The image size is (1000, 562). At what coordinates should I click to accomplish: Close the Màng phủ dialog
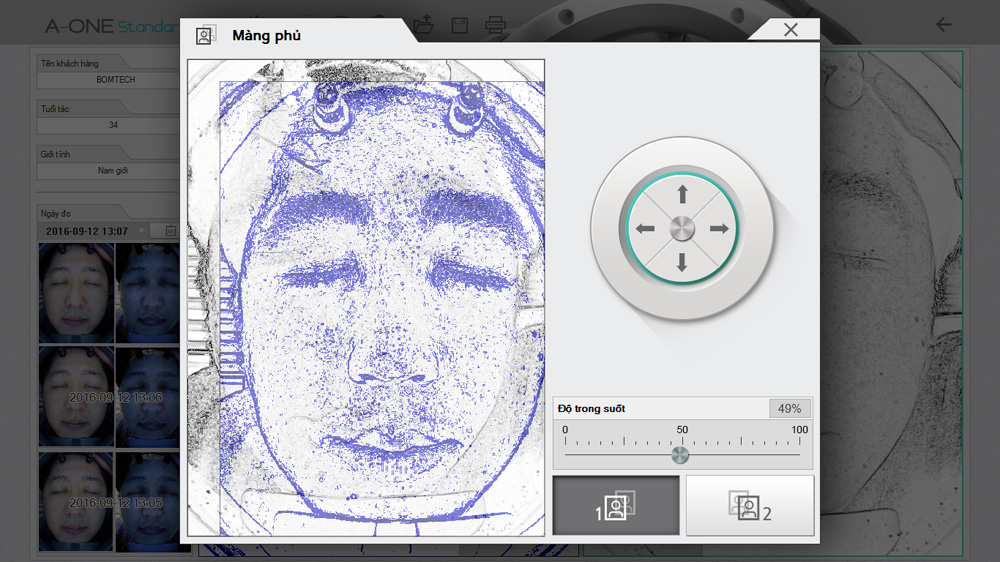click(x=790, y=30)
